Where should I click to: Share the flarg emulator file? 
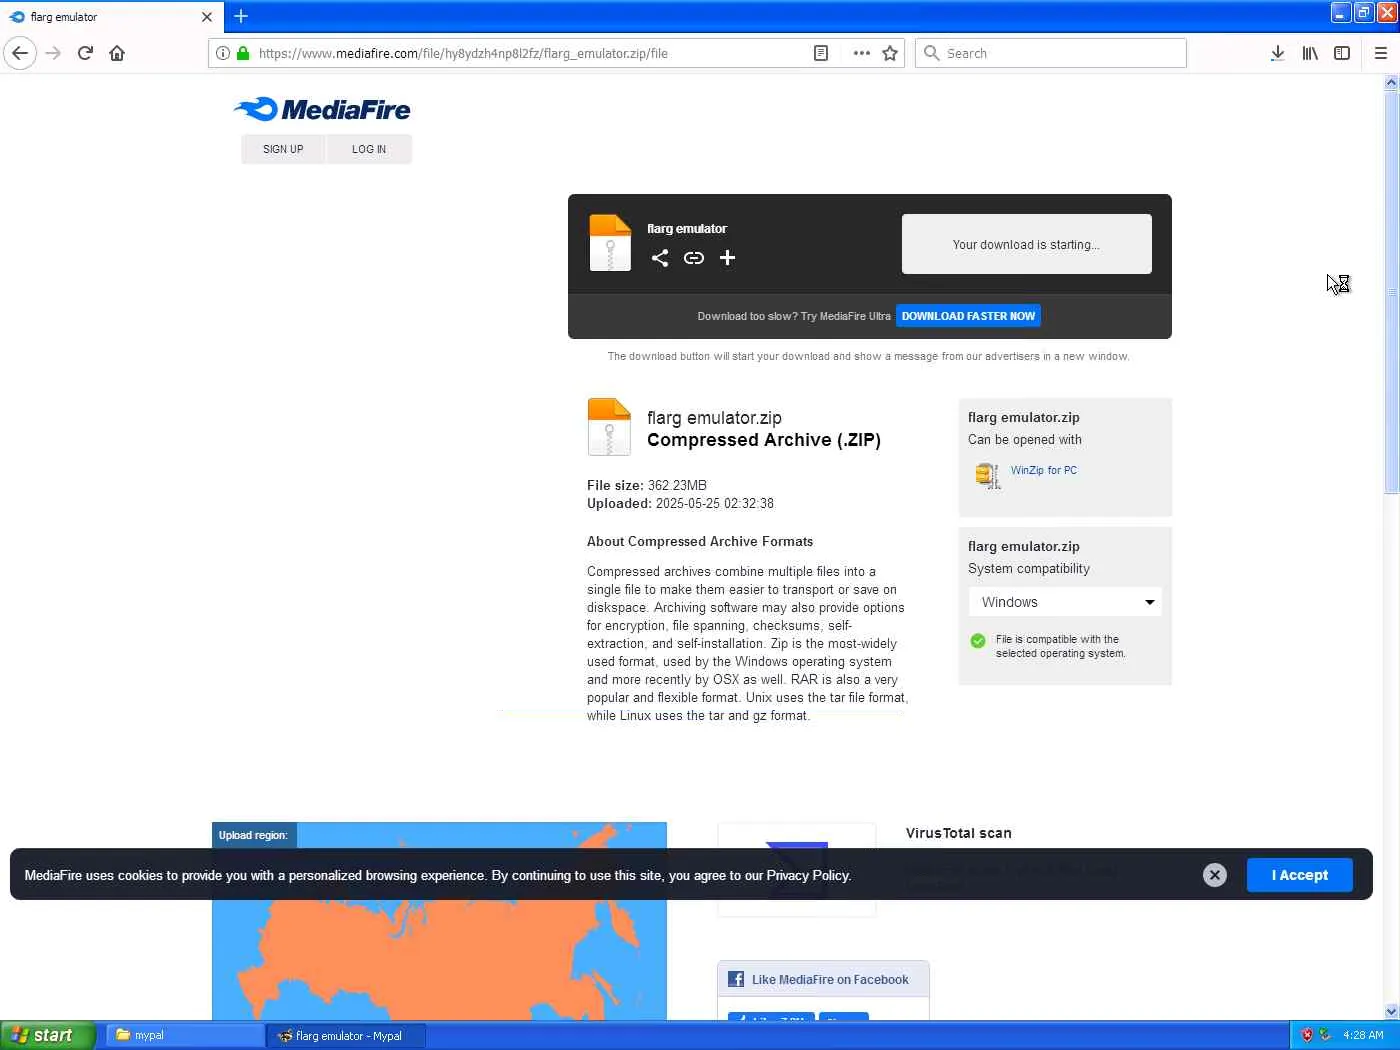click(660, 258)
